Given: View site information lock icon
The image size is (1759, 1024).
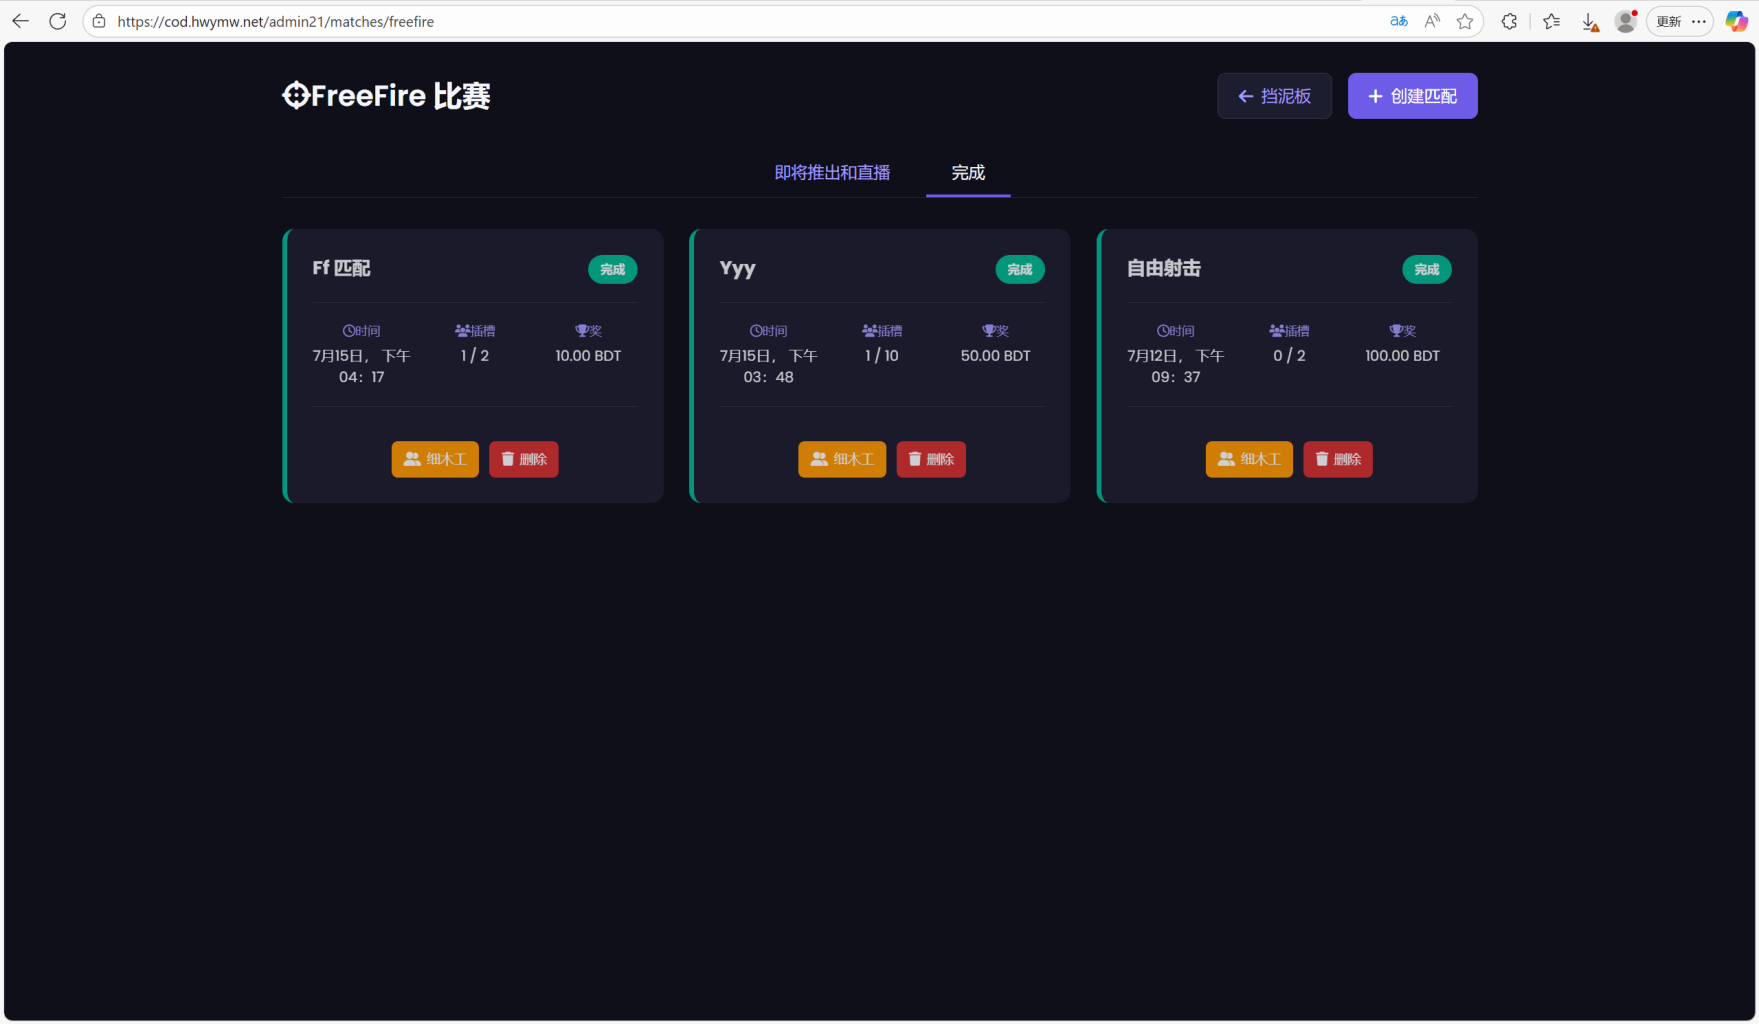Looking at the screenshot, I should click(99, 21).
